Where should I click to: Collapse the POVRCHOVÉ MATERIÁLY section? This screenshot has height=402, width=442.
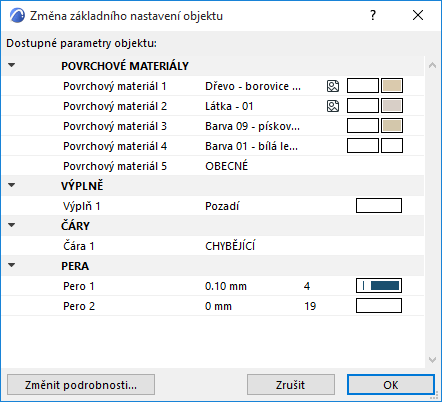(x=12, y=65)
